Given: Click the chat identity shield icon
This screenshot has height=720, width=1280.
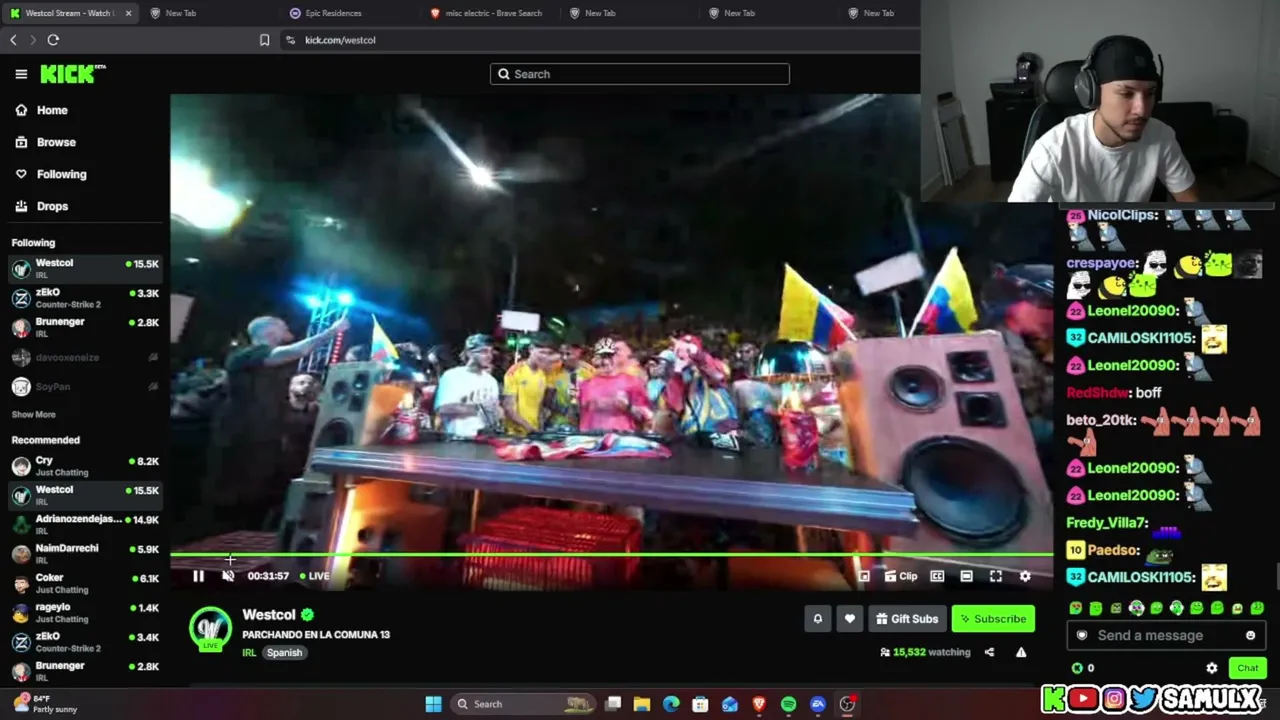Looking at the screenshot, I should [1081, 635].
